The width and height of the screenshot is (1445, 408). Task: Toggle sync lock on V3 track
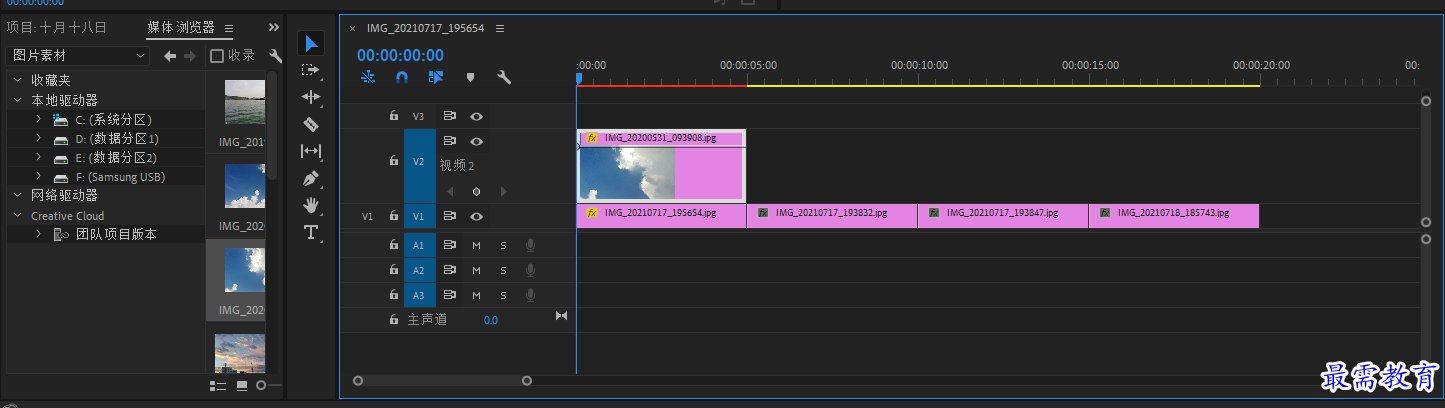coord(450,116)
